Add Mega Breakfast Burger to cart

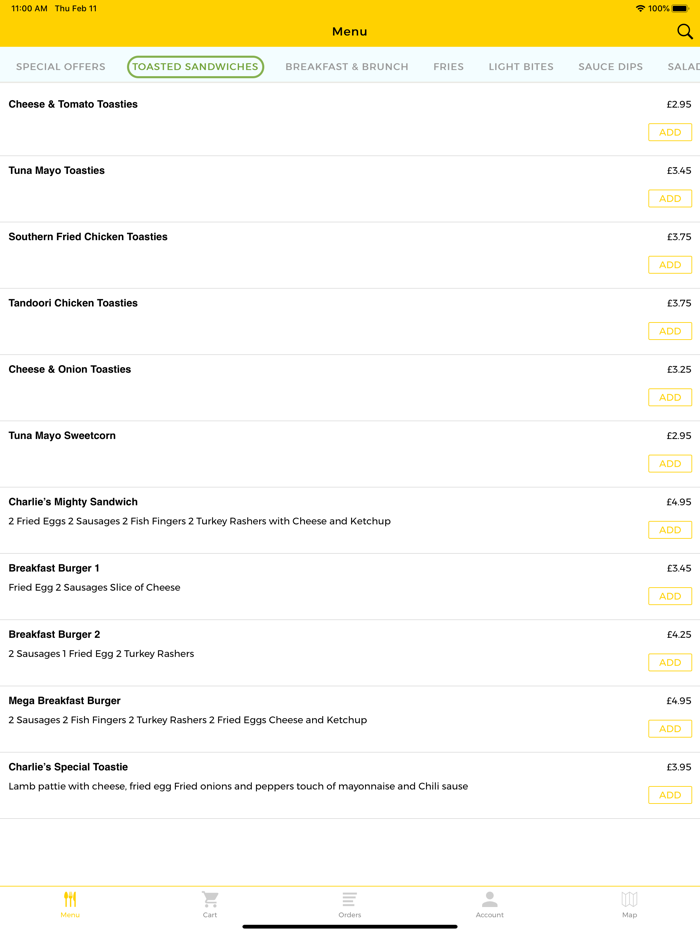pos(670,729)
